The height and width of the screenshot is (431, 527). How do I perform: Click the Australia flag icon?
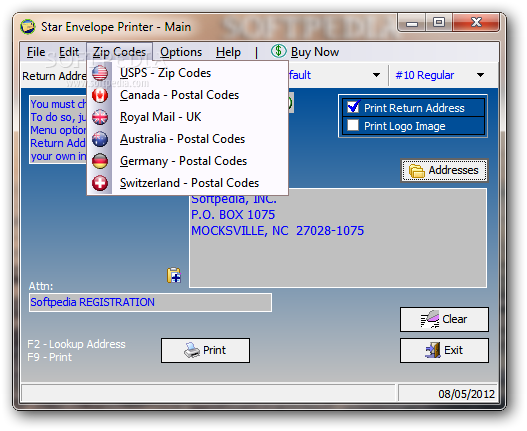[100, 139]
